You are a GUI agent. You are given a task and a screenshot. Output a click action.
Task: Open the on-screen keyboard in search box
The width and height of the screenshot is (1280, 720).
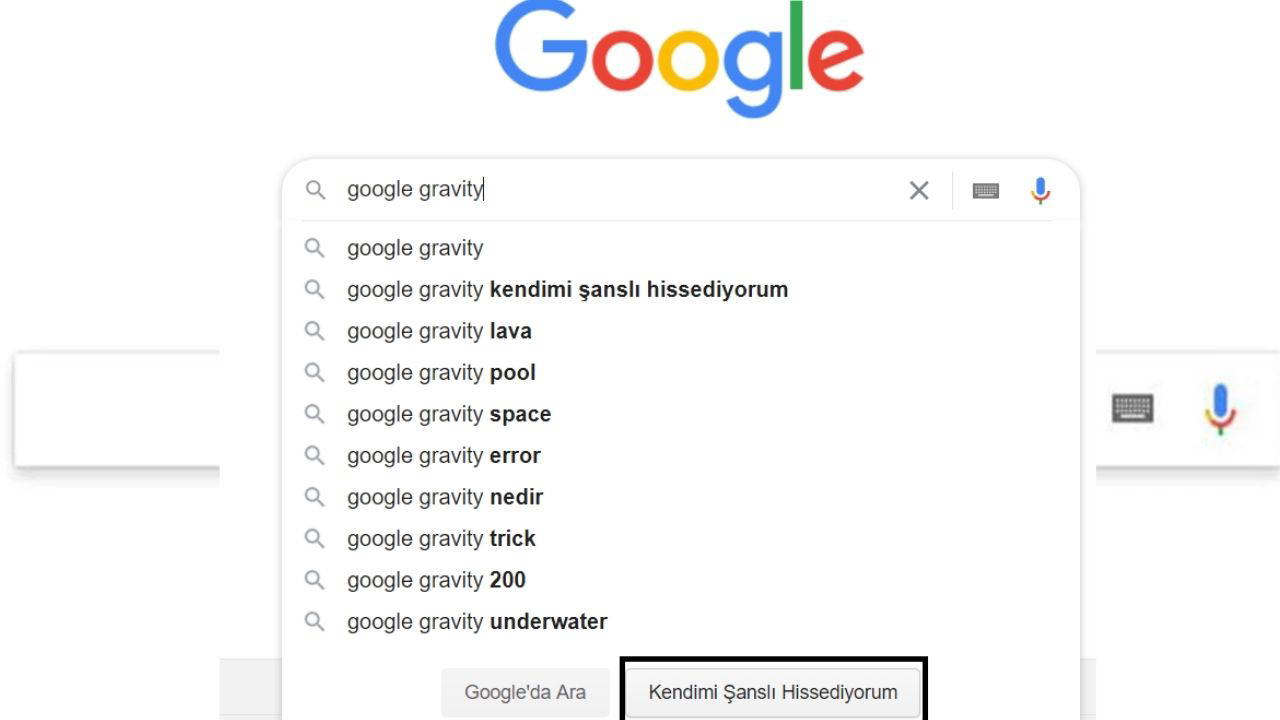[x=986, y=190]
